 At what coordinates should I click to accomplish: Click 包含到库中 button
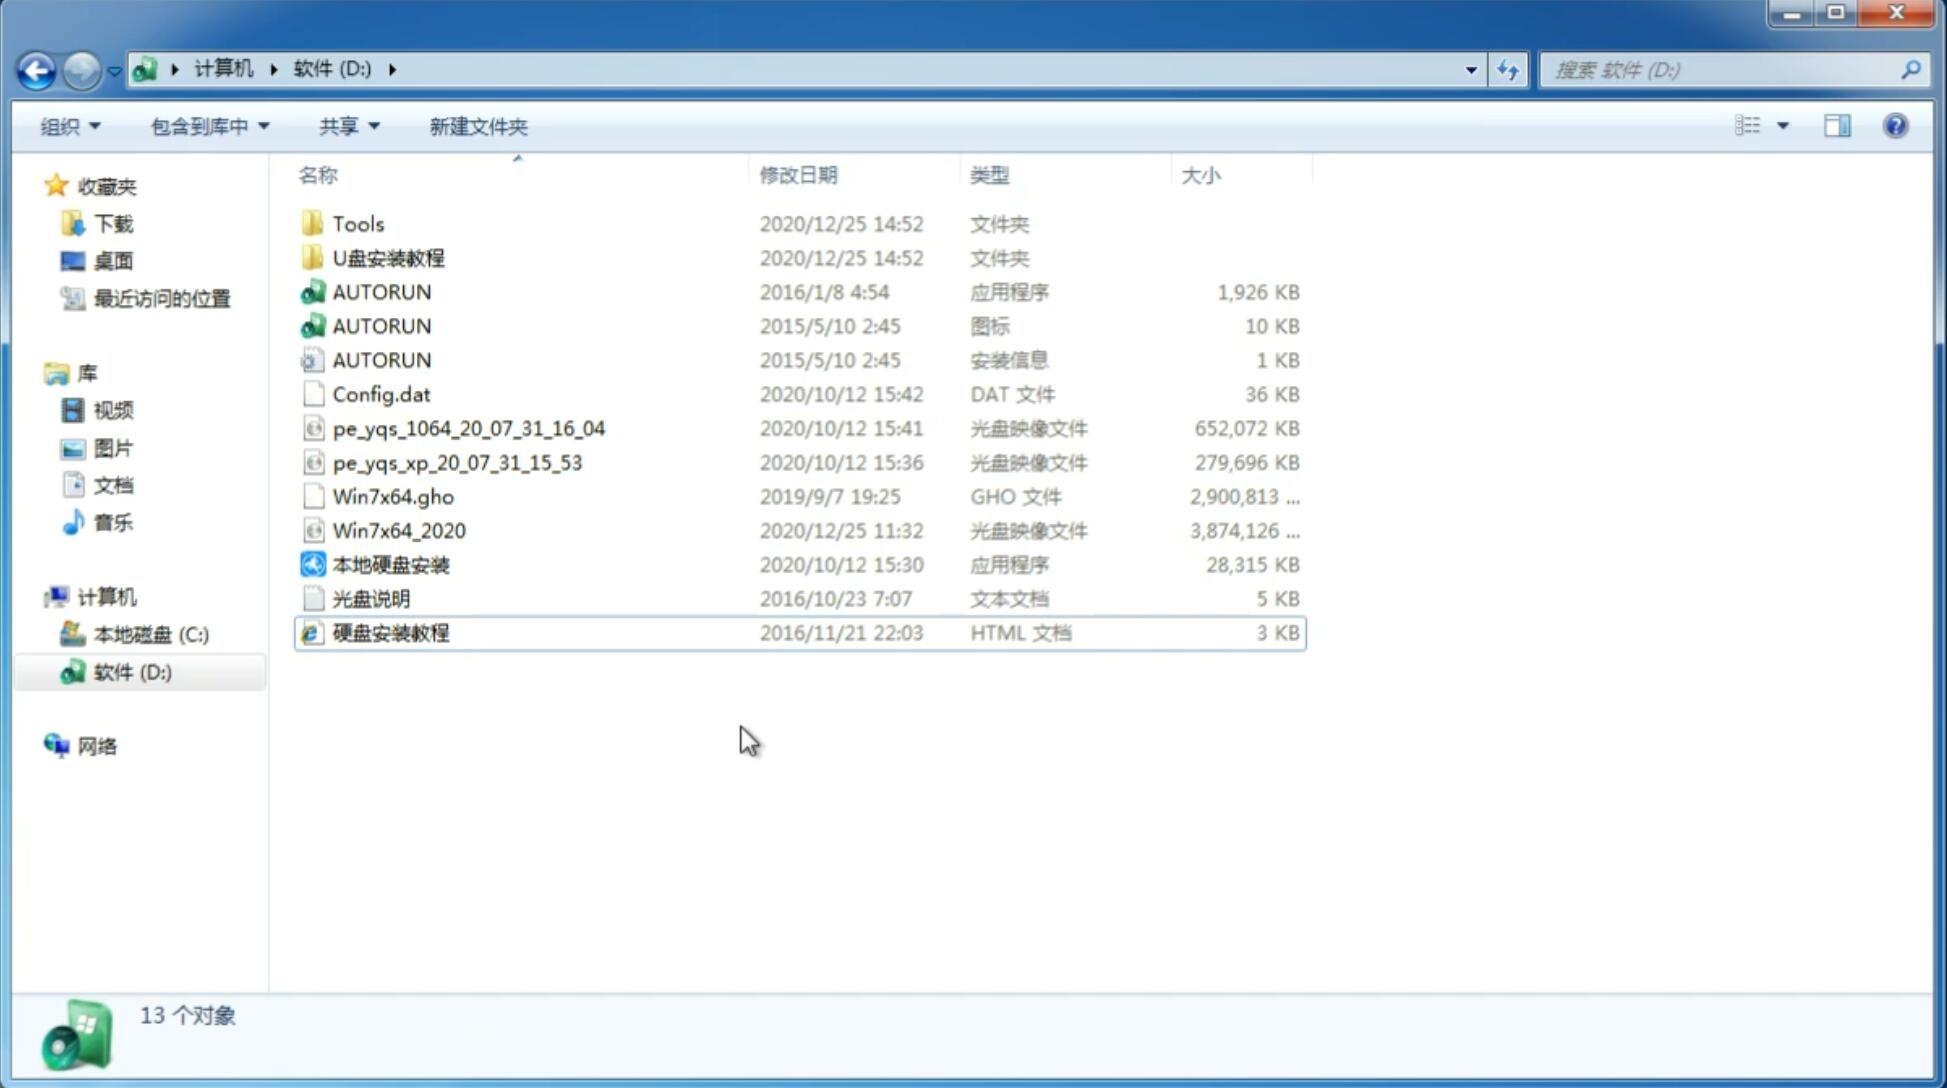tap(207, 126)
